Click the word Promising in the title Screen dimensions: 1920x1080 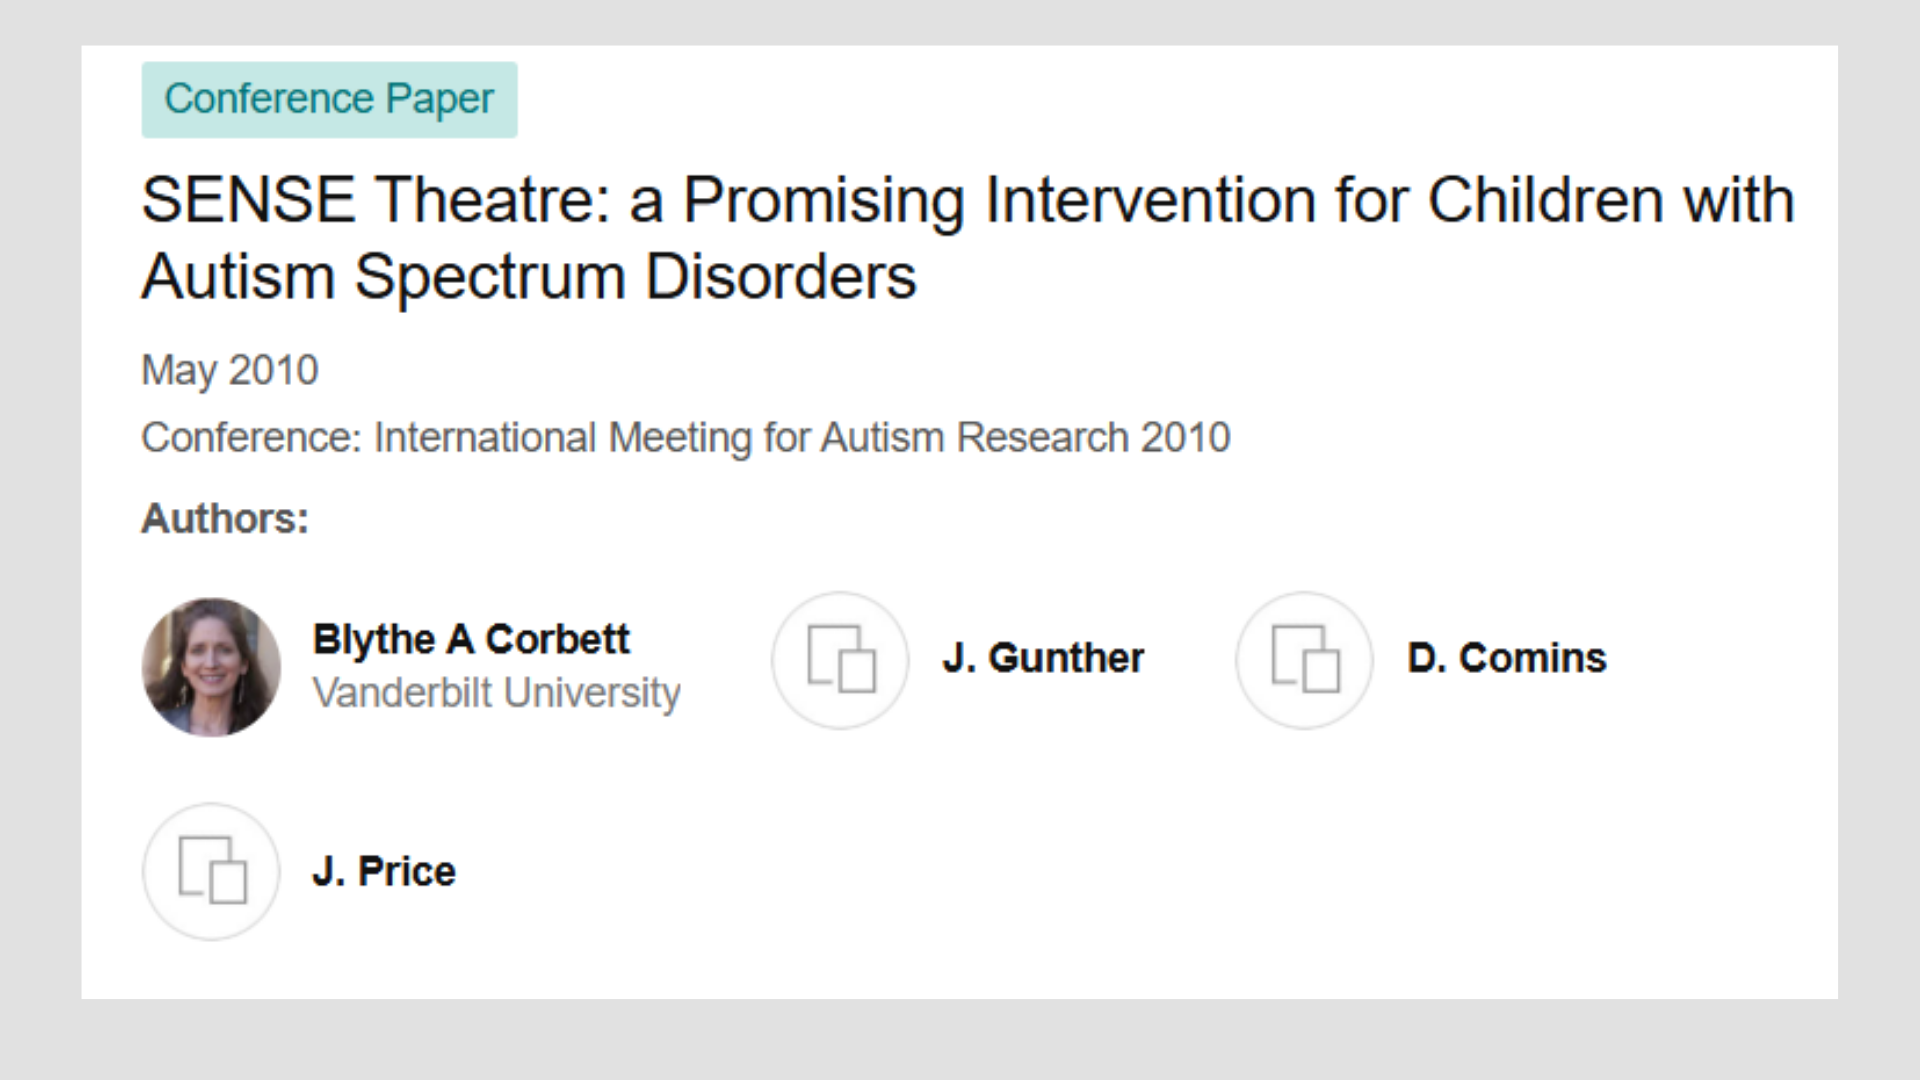point(823,201)
